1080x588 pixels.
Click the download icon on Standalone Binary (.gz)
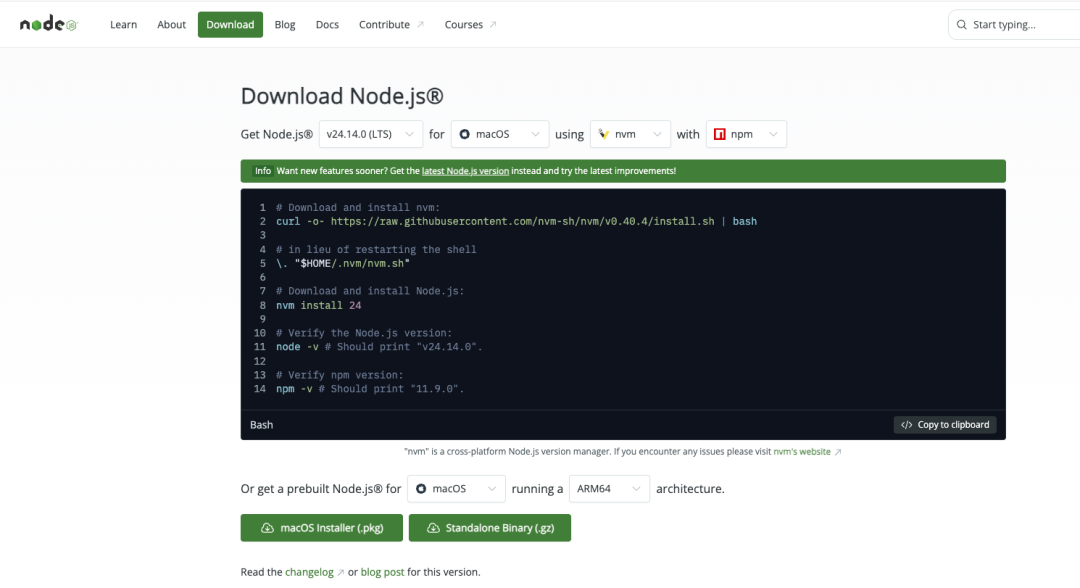(432, 527)
